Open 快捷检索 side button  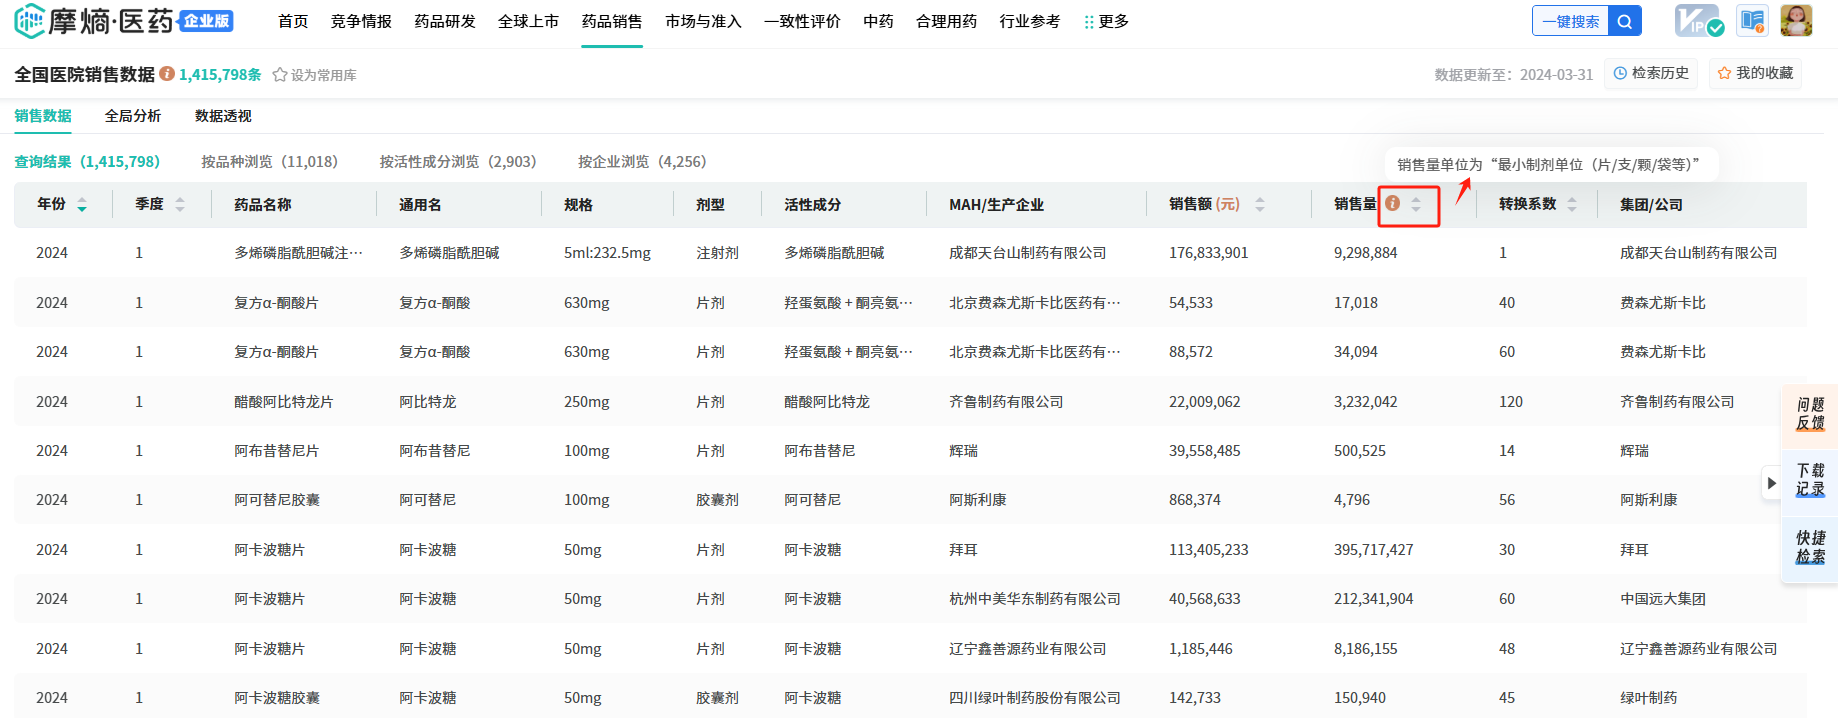pyautogui.click(x=1810, y=547)
